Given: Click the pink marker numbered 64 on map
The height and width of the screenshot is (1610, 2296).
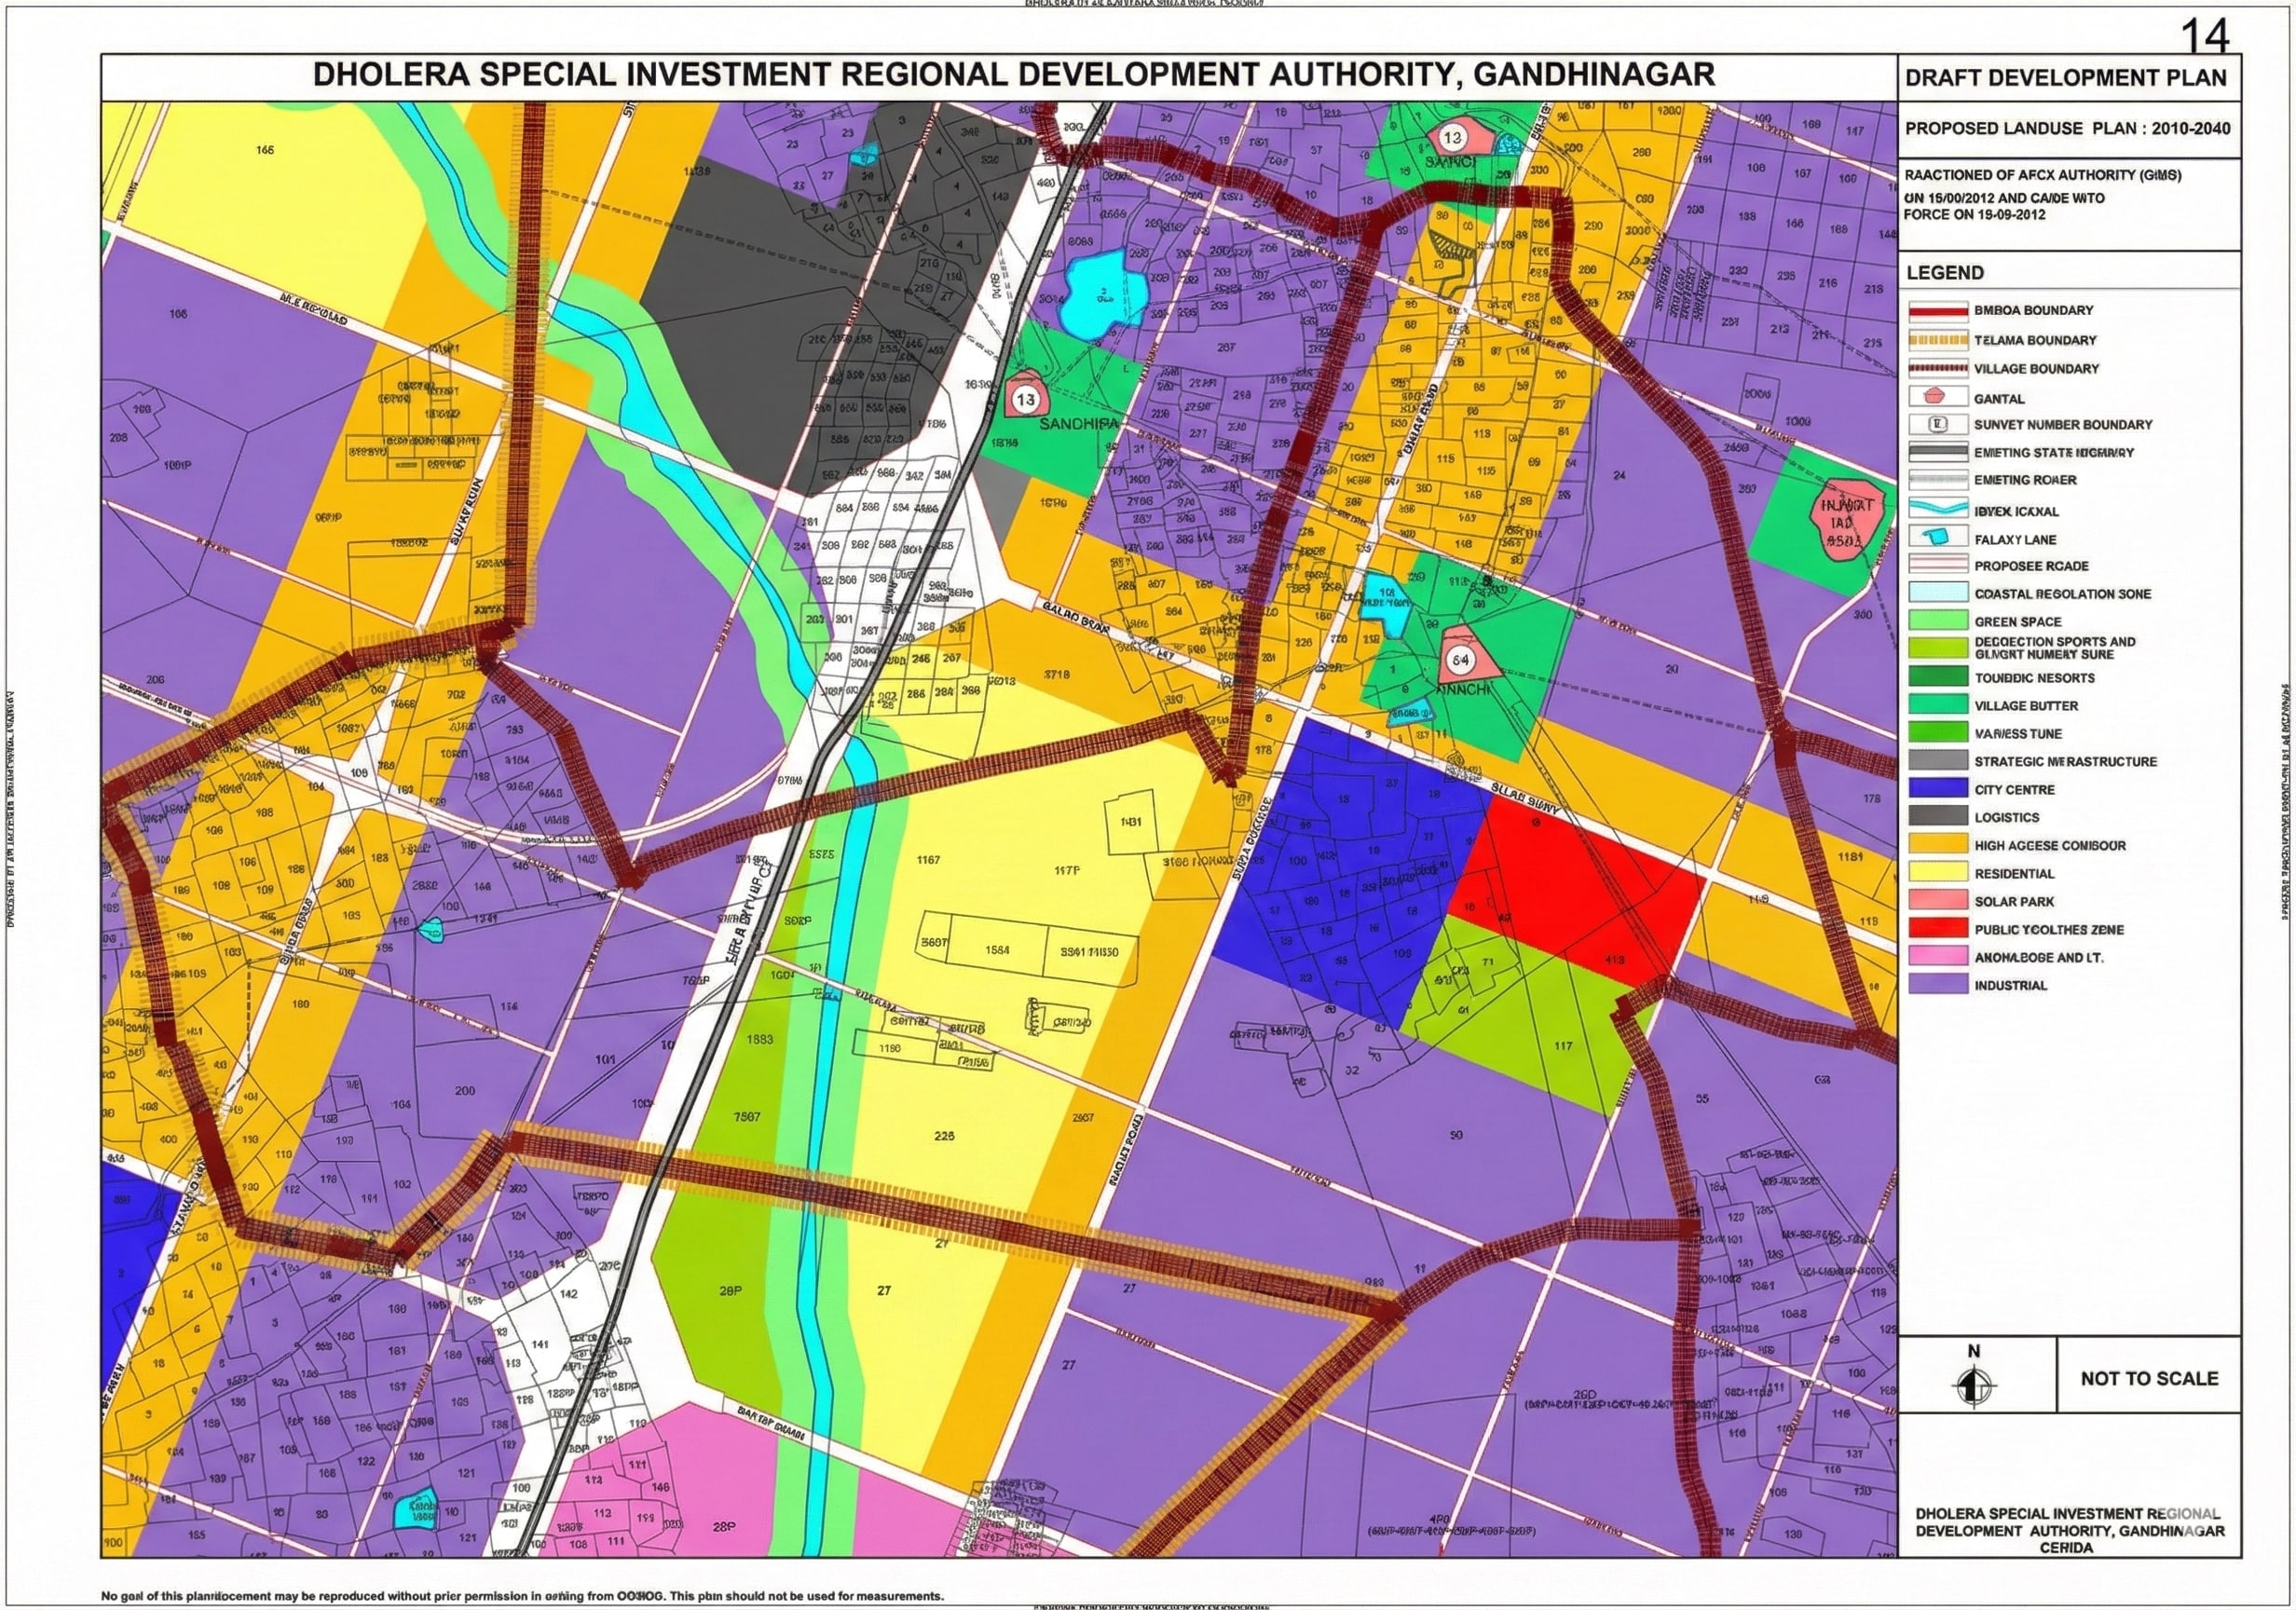Looking at the screenshot, I should (1461, 660).
